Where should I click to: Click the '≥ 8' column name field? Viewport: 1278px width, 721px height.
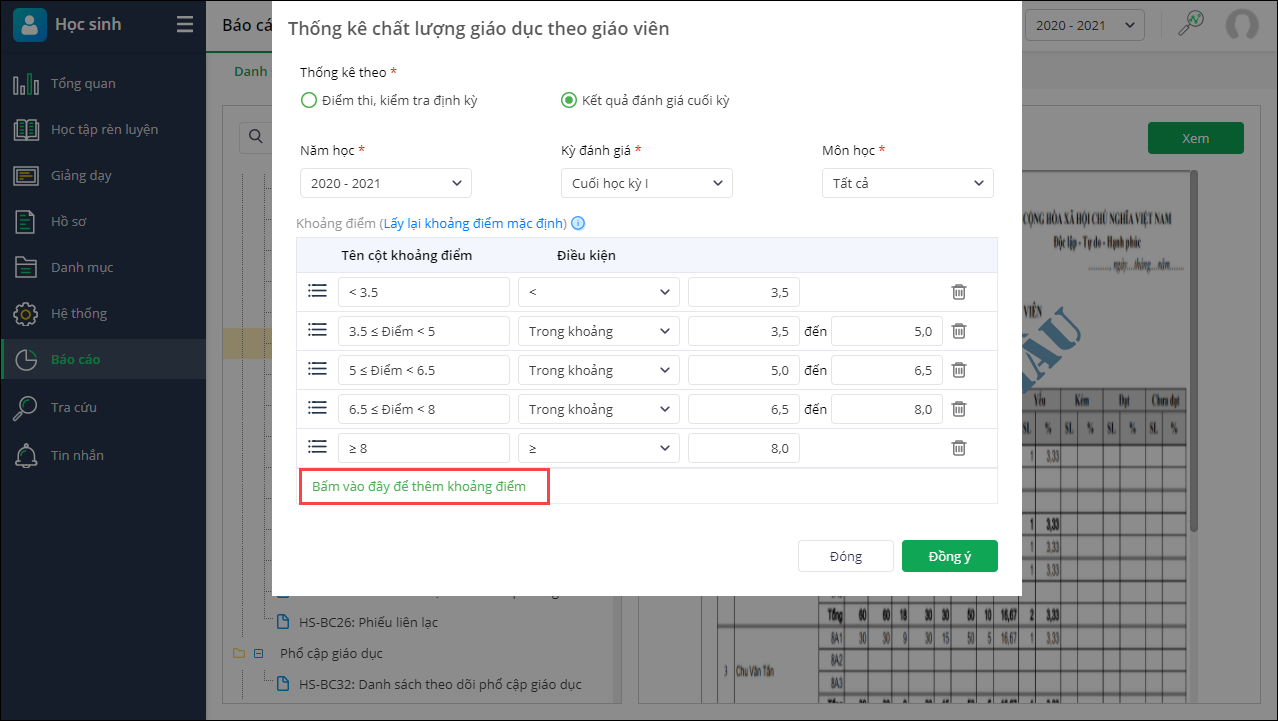(424, 448)
